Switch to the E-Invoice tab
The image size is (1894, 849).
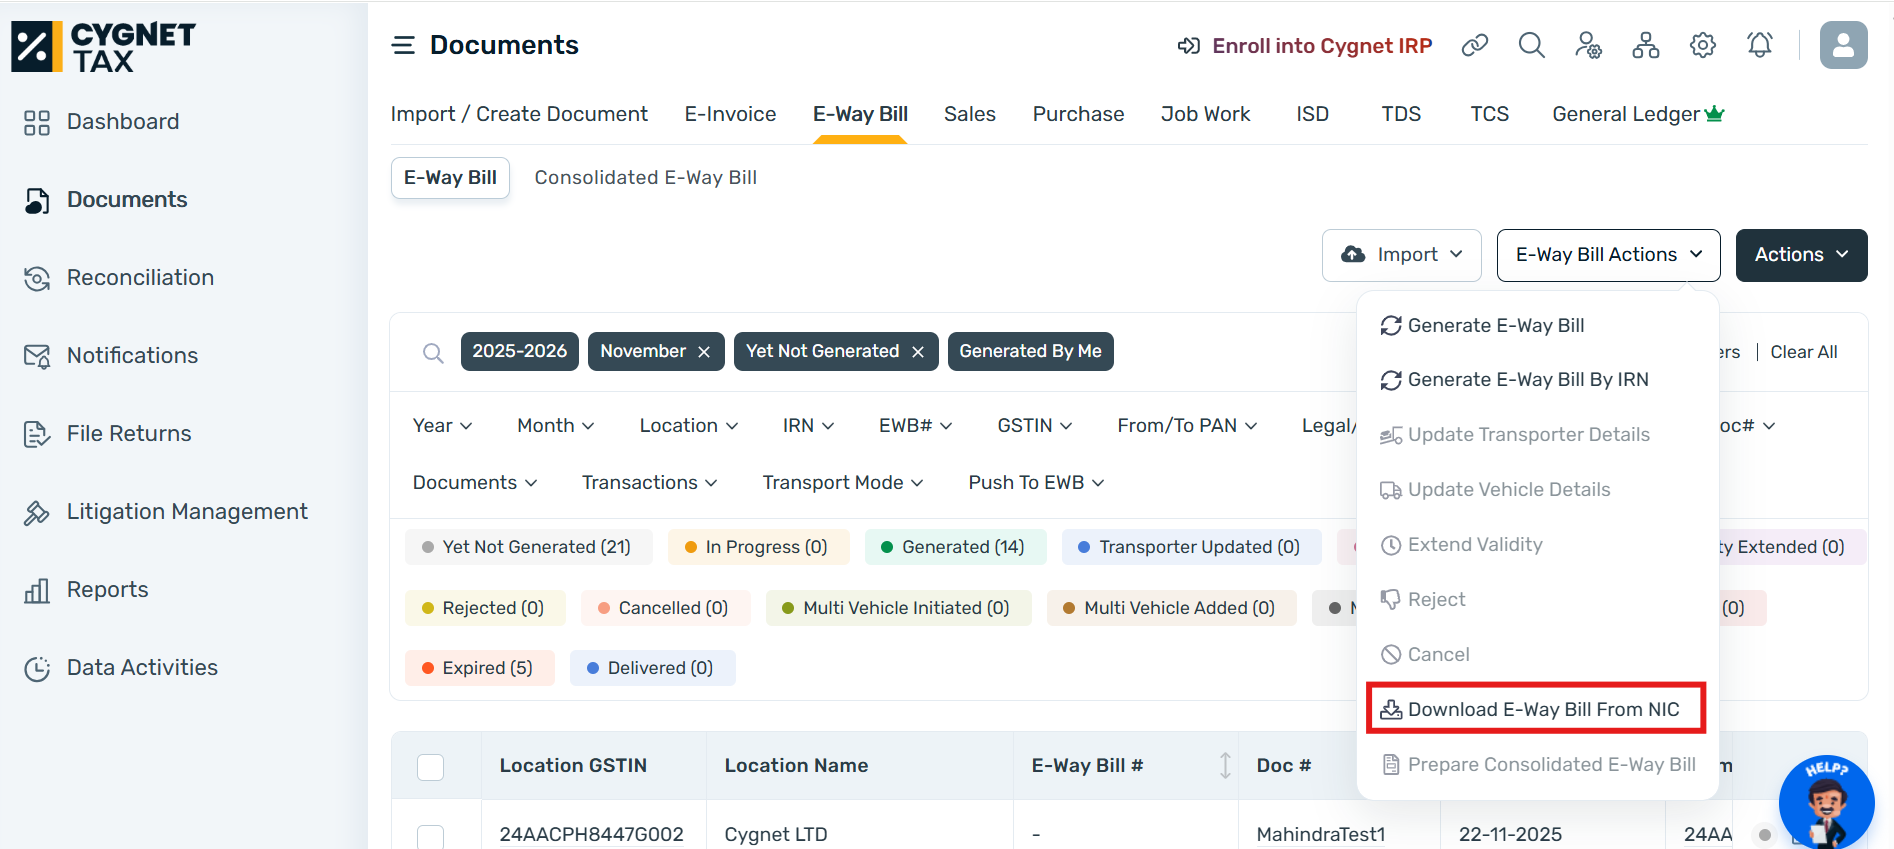point(730,114)
